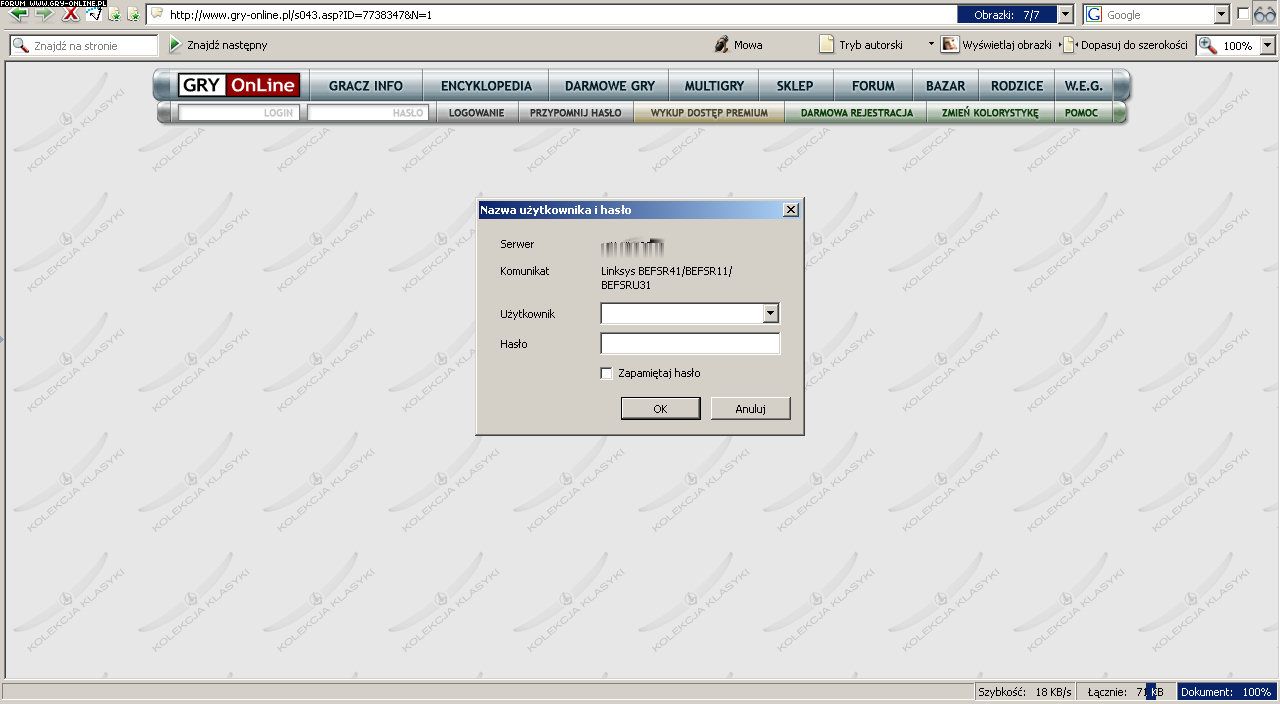Click Anuluj to cancel the dialog
1280x704 pixels.
point(750,408)
